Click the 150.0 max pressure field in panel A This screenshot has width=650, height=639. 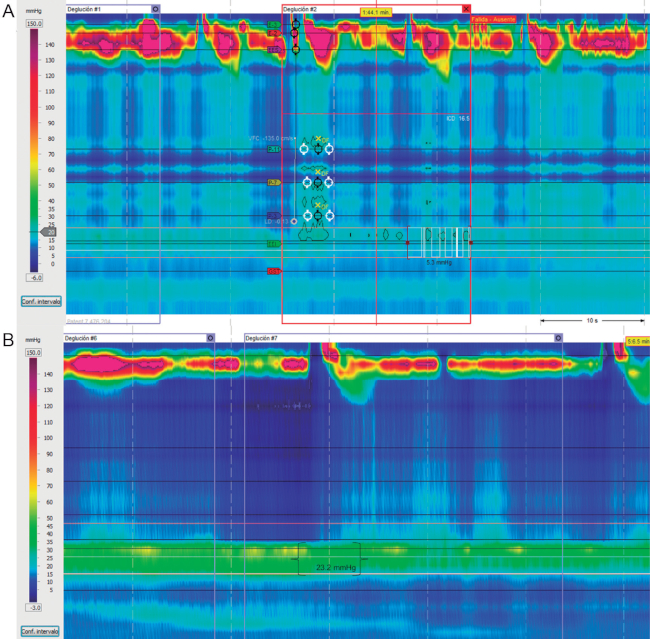pos(34,21)
